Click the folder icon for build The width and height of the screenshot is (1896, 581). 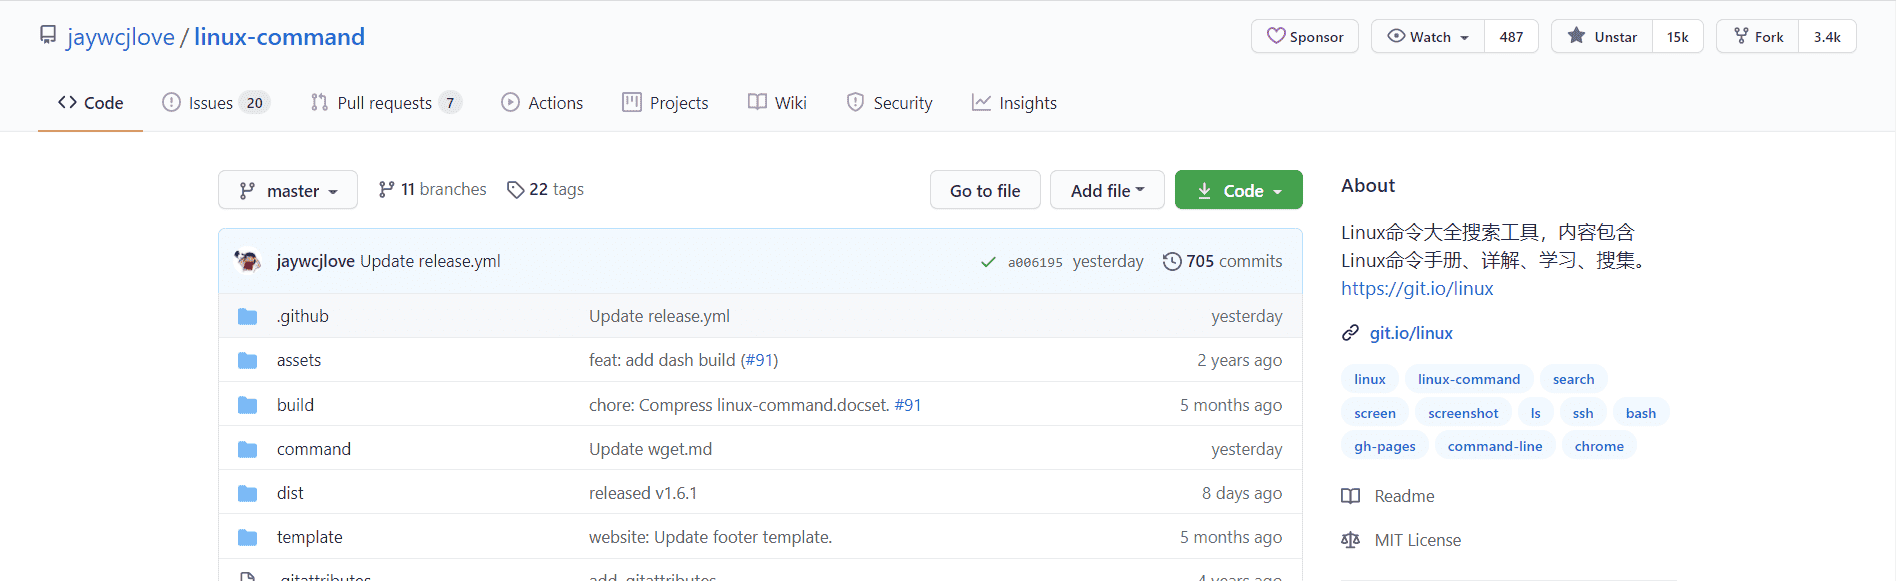[248, 405]
